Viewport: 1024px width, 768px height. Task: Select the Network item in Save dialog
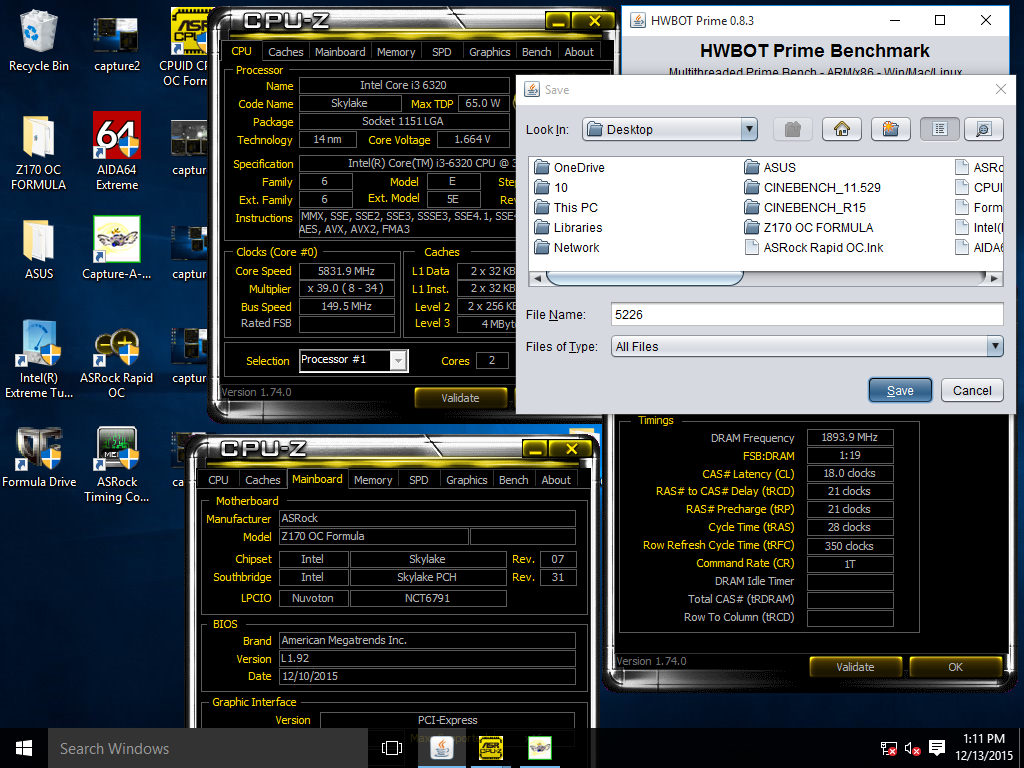coord(567,248)
